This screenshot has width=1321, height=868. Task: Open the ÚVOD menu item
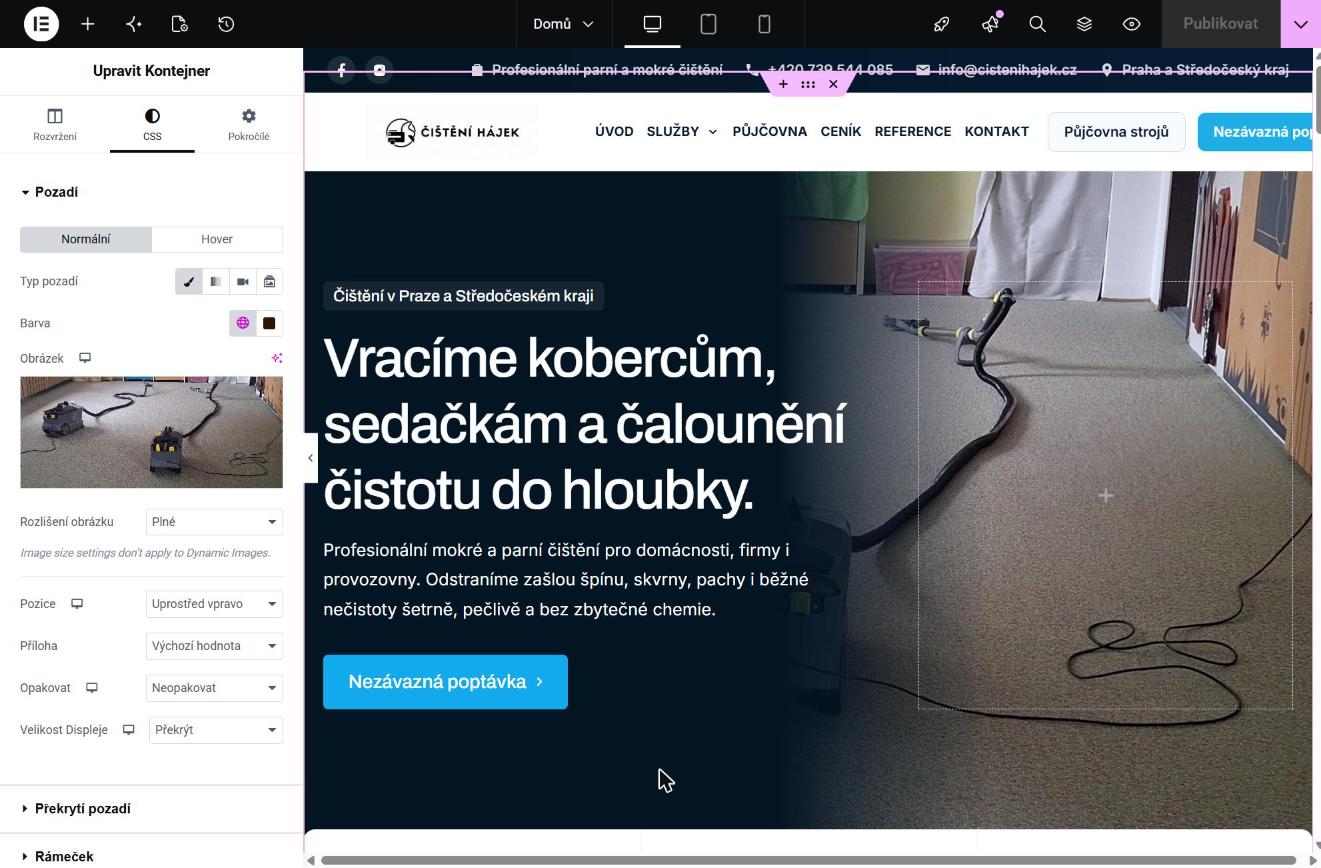point(614,131)
